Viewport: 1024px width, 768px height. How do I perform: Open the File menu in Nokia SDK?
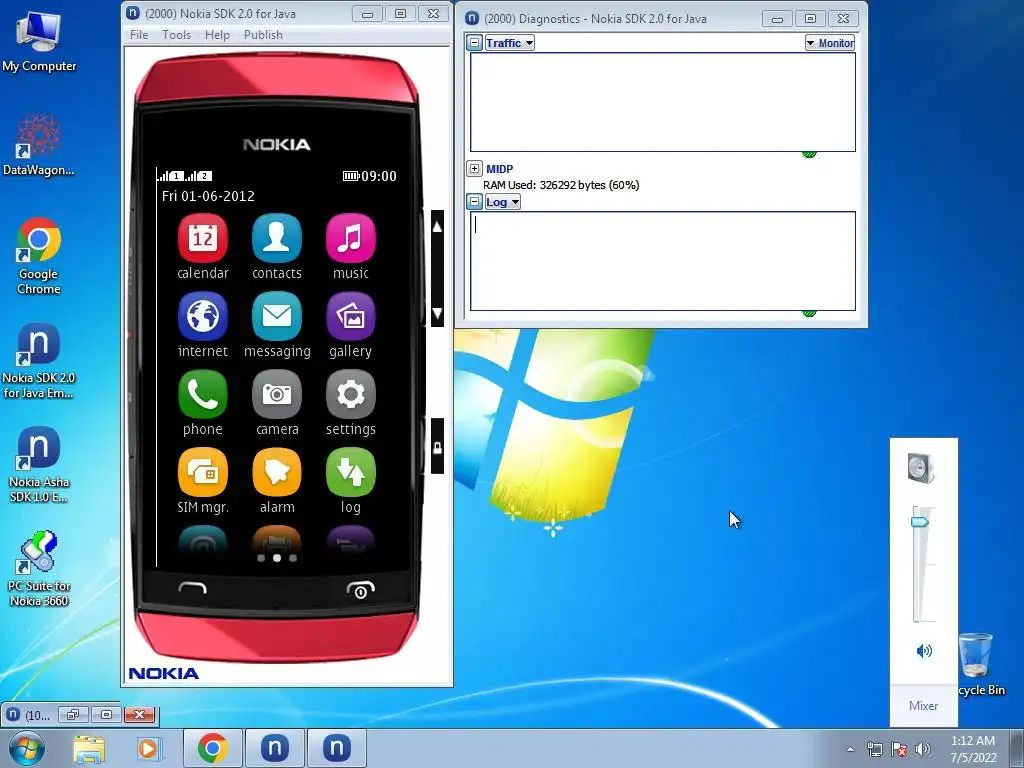[139, 35]
